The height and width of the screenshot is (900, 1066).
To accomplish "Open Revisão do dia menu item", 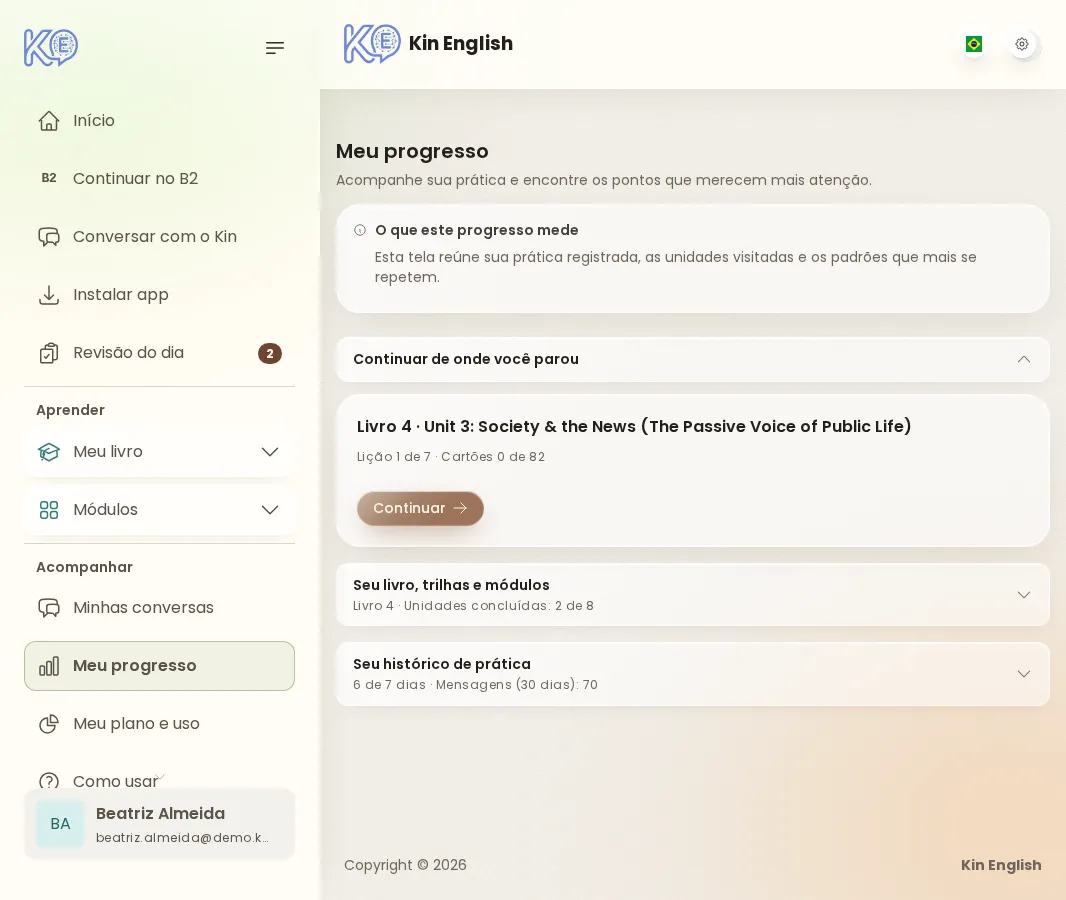I will [159, 353].
